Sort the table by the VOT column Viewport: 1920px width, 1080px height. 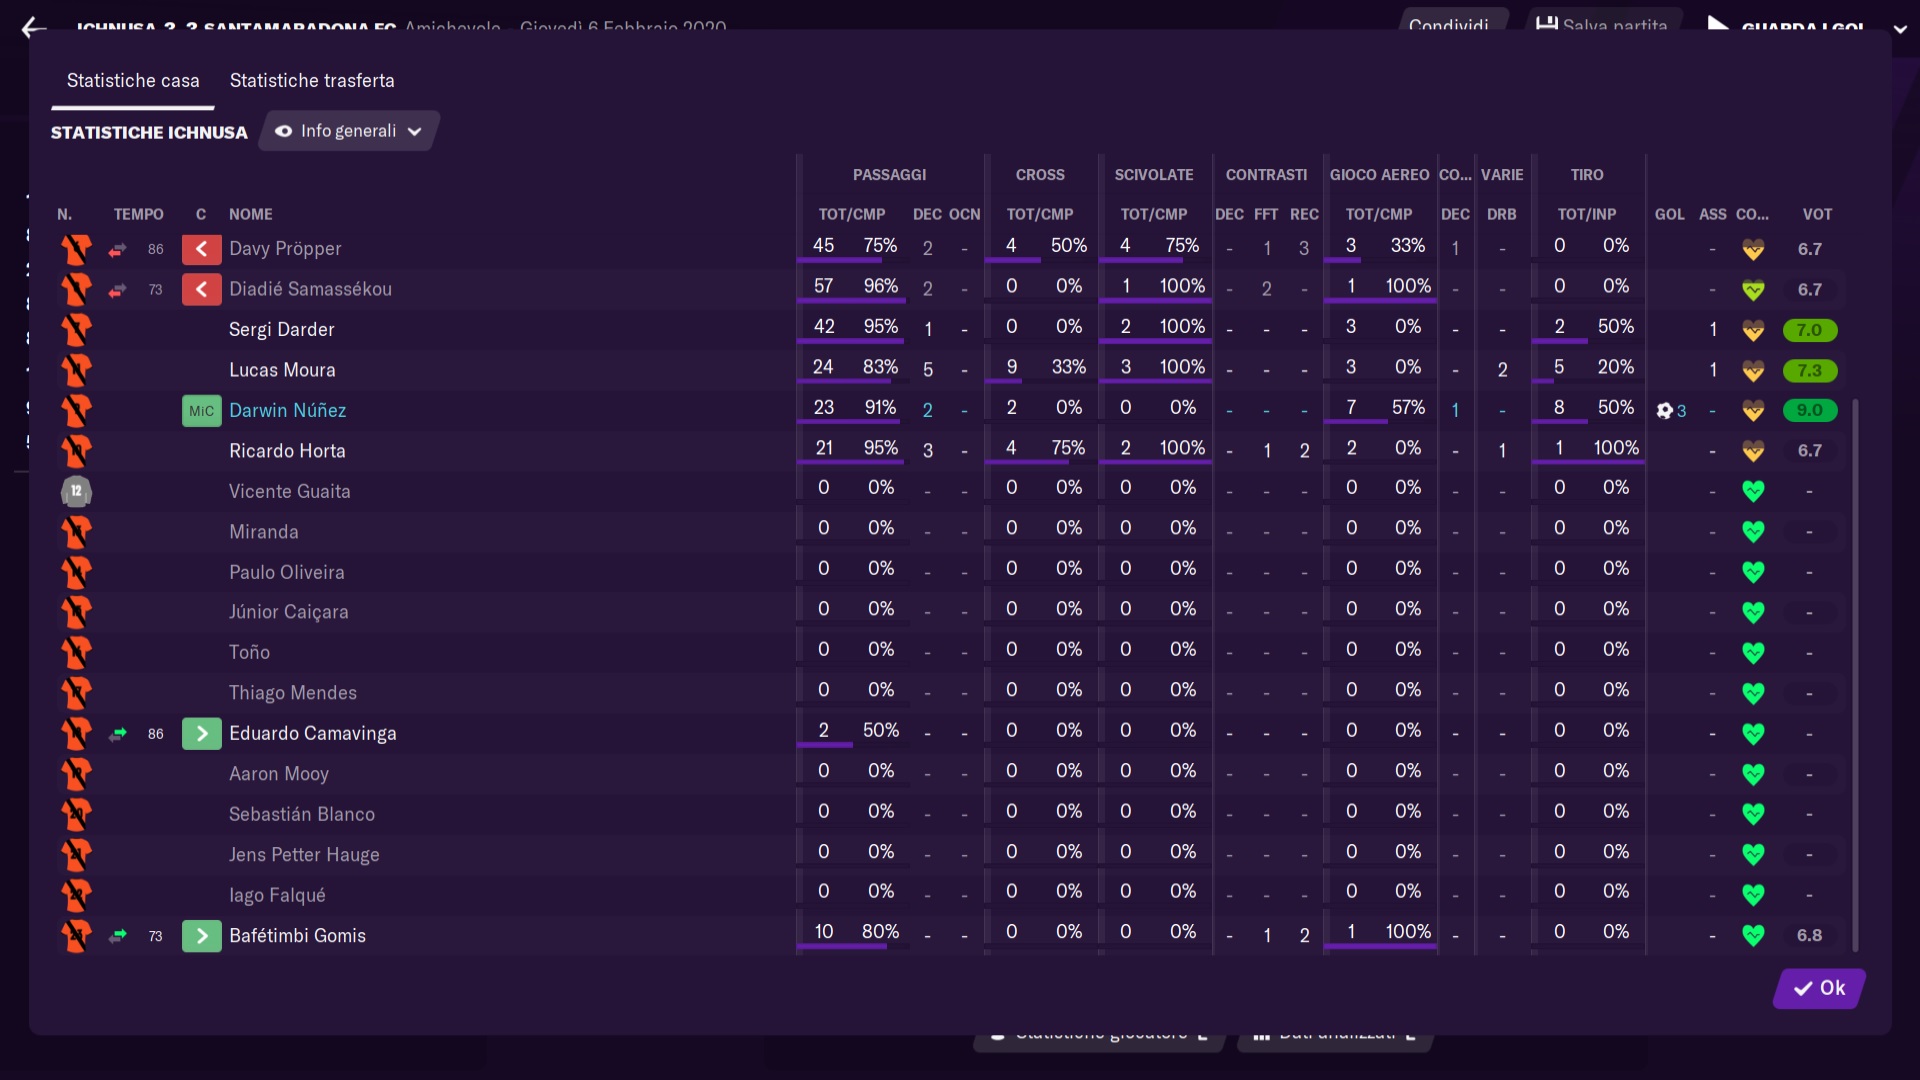click(x=1817, y=214)
